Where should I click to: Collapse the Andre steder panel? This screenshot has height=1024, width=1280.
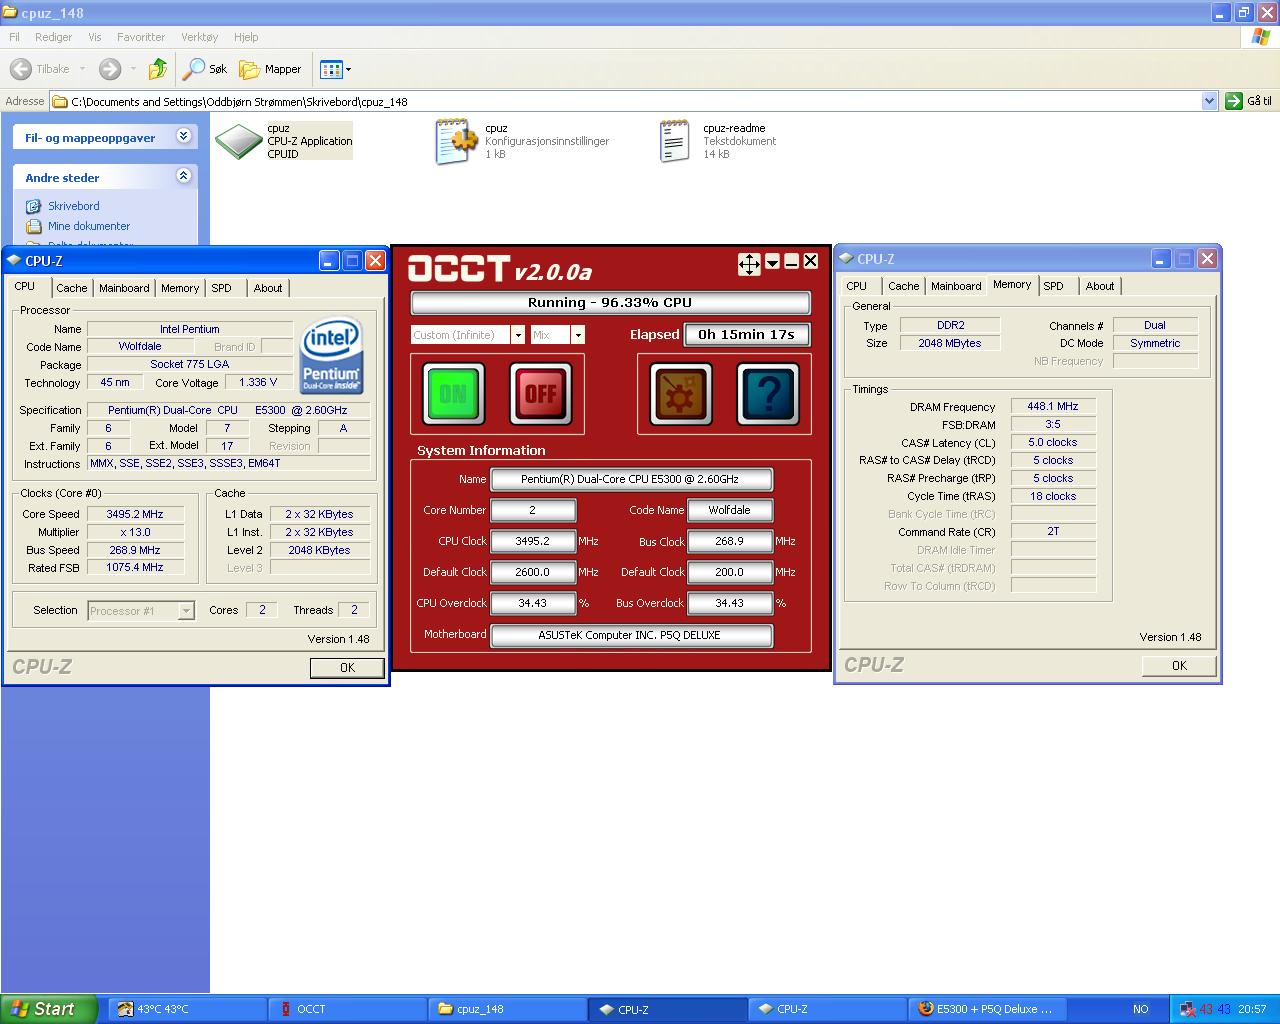point(184,176)
